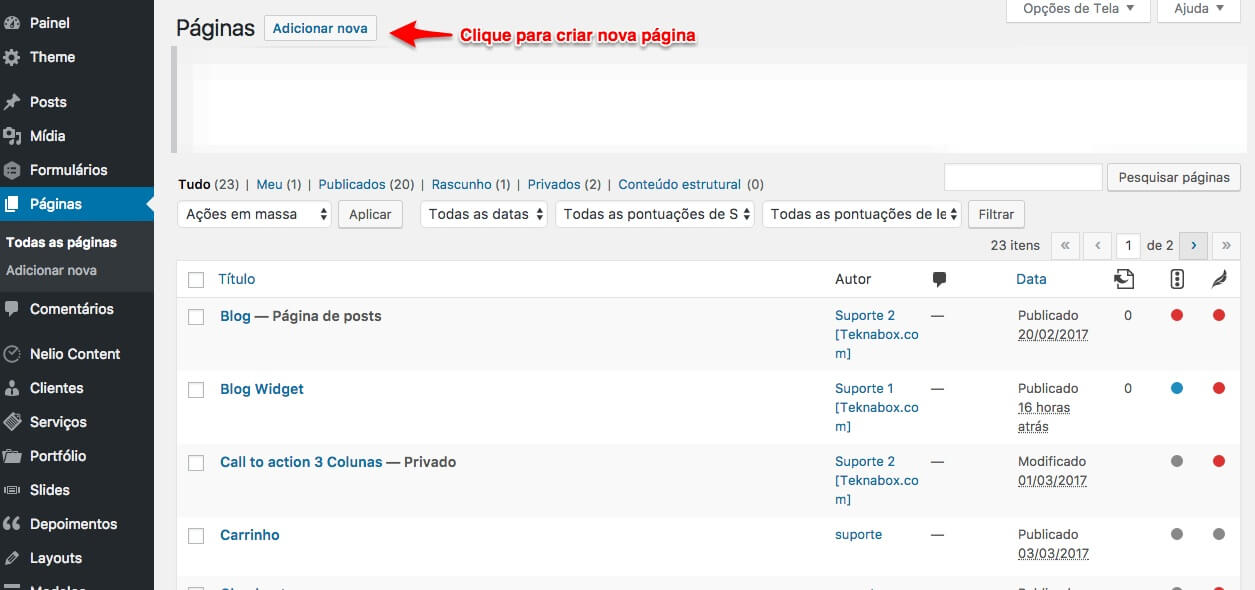This screenshot has height=590, width=1255.
Task: Click the blue SEO dot for Blog Widget
Action: [x=1177, y=388]
